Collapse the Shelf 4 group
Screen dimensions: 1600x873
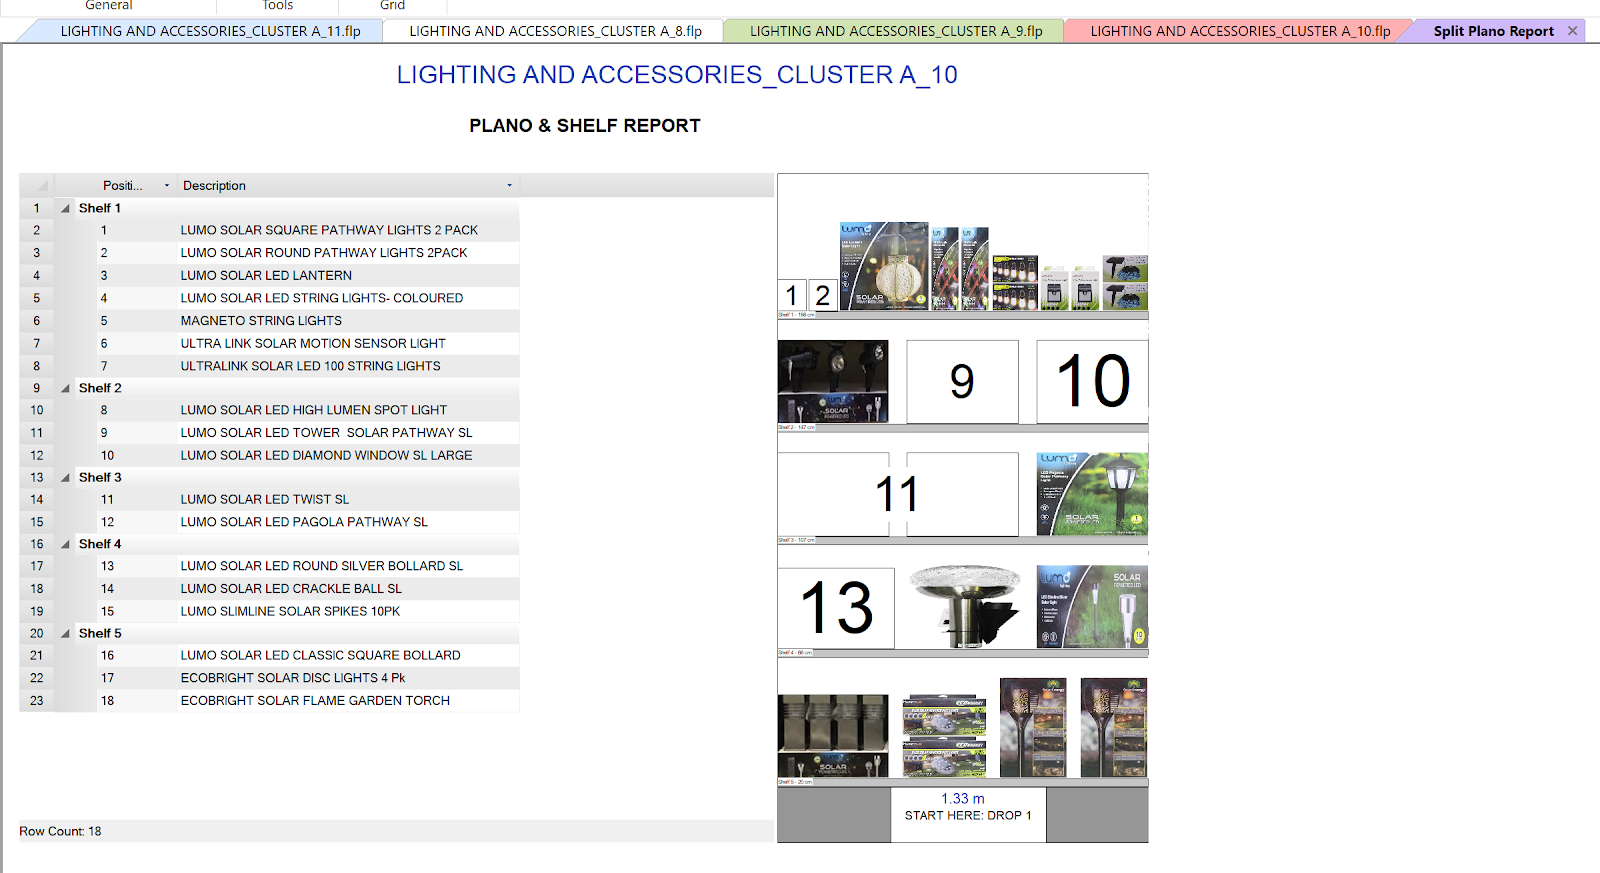click(65, 544)
